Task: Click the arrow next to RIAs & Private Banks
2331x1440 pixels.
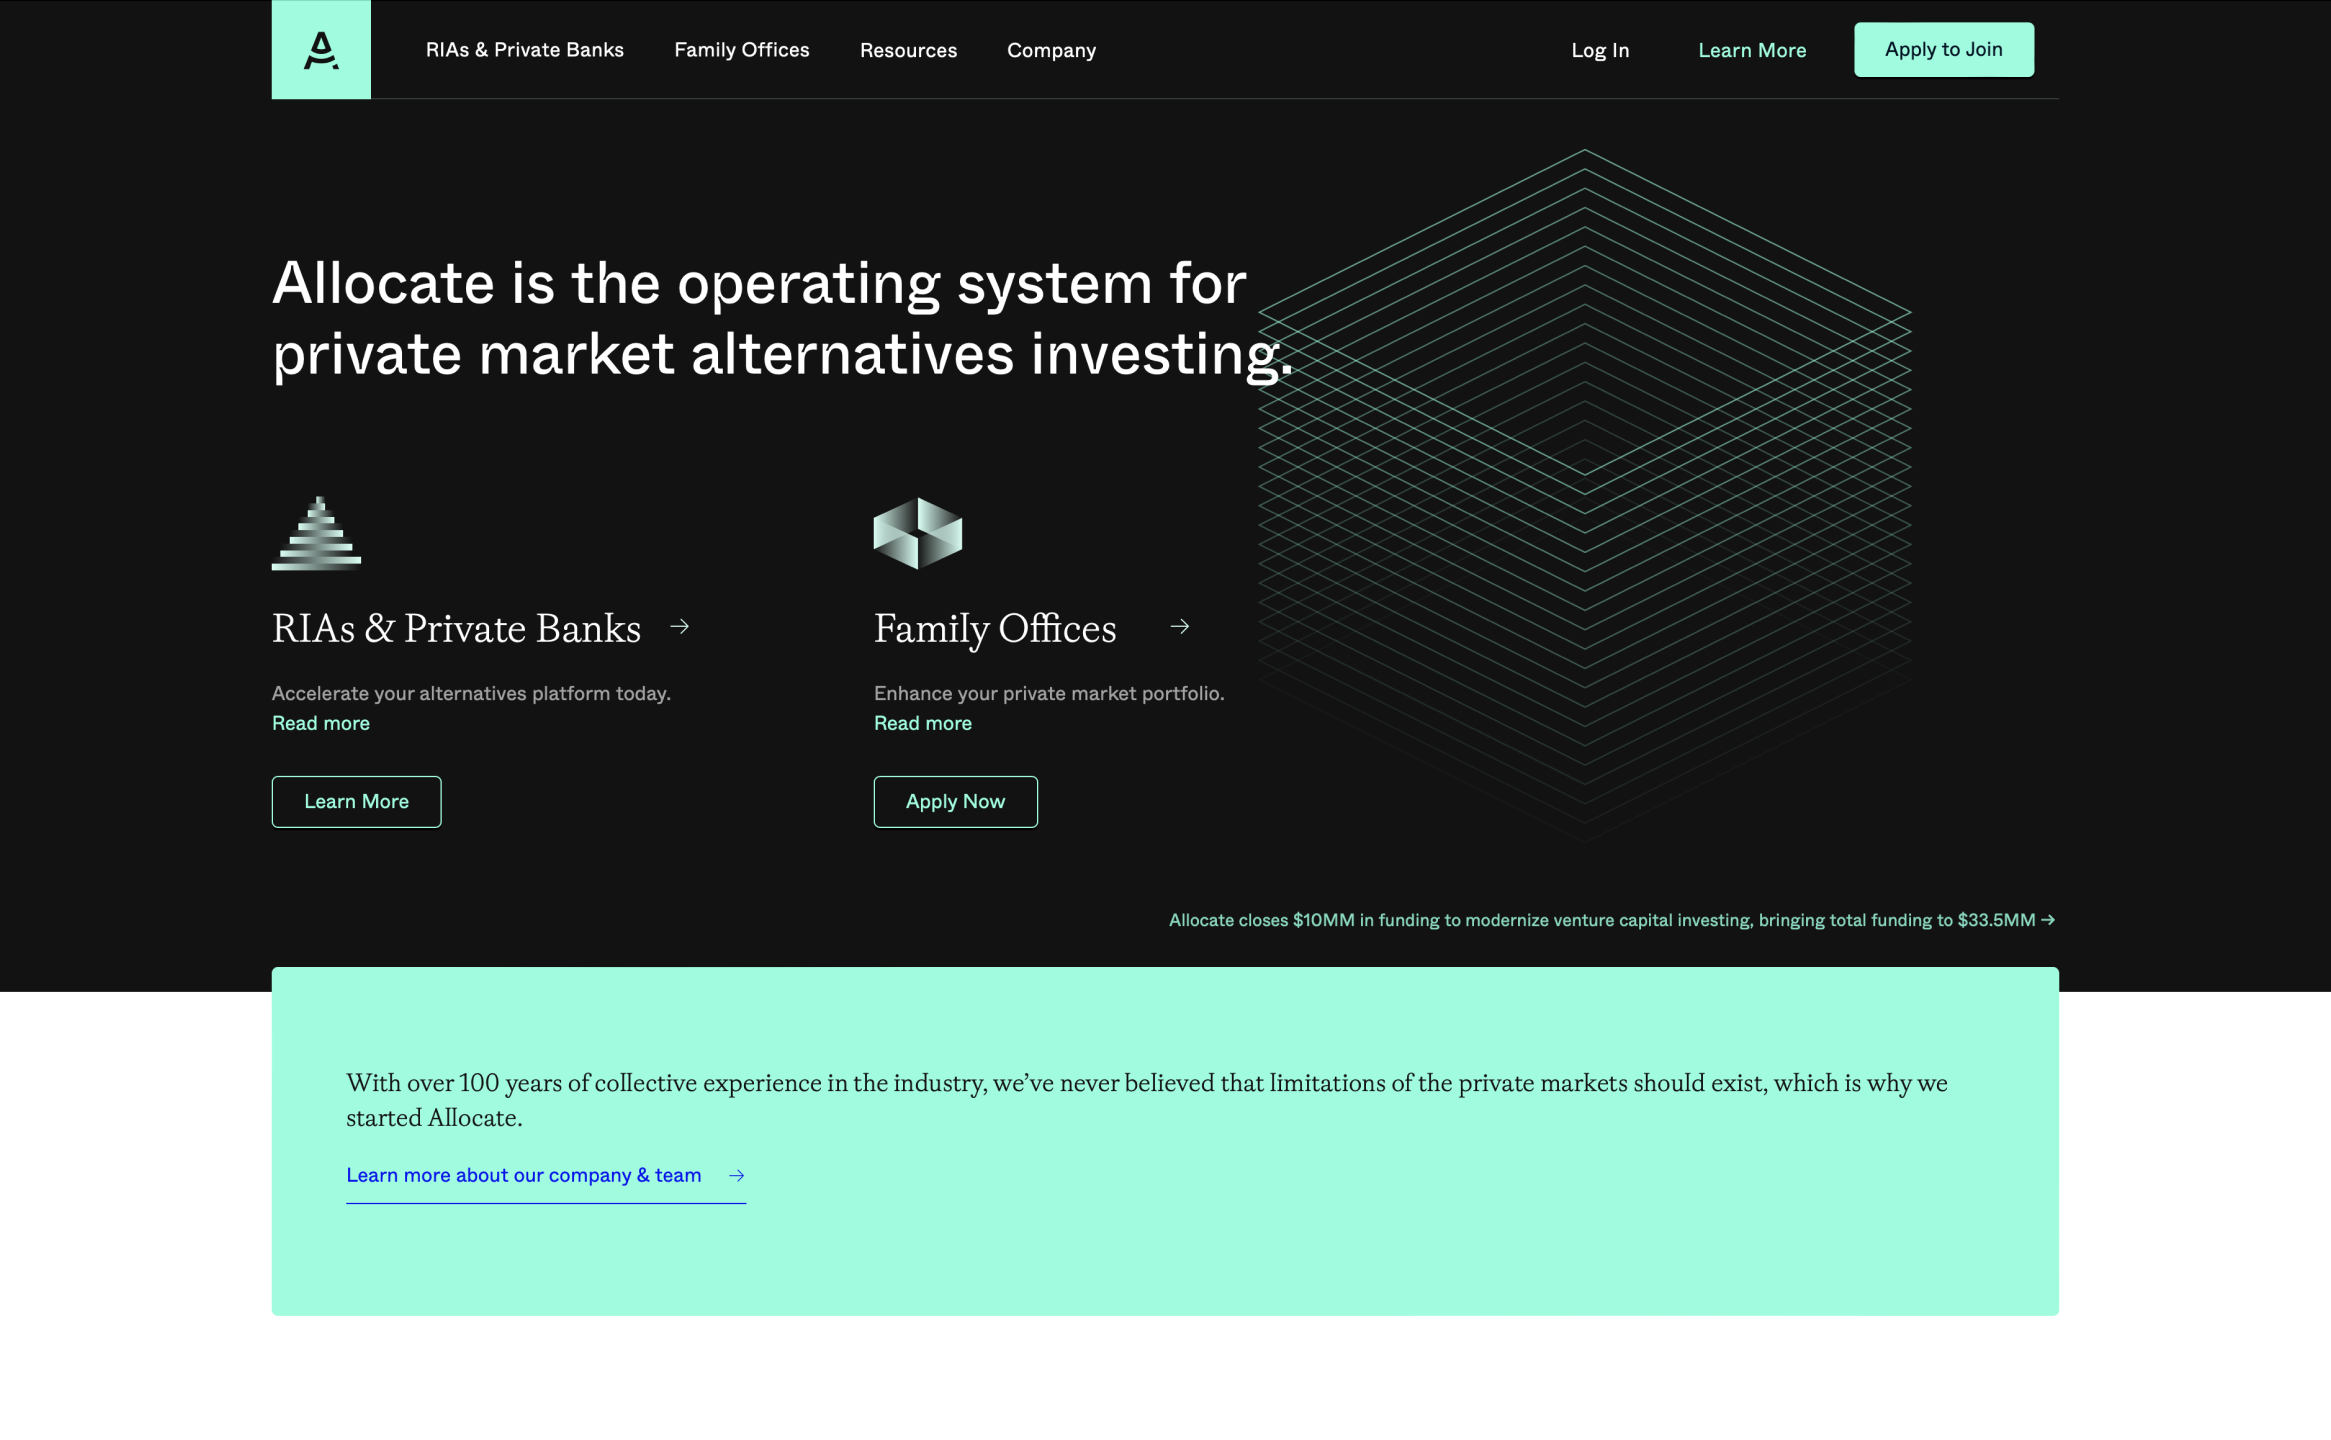Action: (x=680, y=627)
